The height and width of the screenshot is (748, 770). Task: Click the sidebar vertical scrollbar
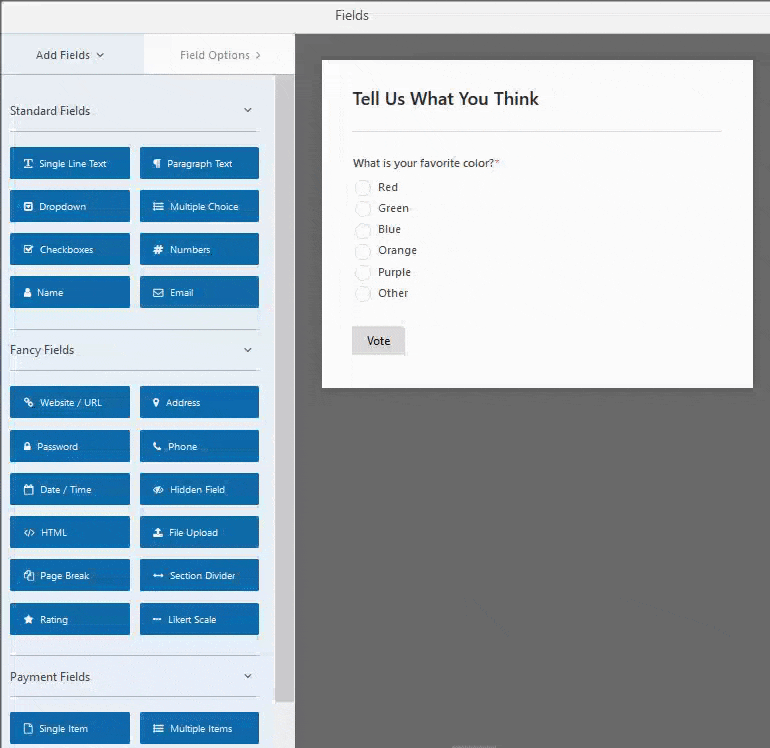point(284,400)
